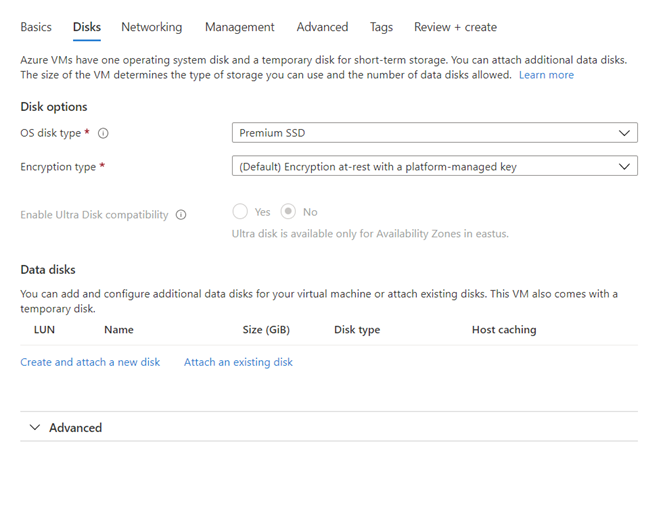Open the Tags tab

(x=381, y=27)
